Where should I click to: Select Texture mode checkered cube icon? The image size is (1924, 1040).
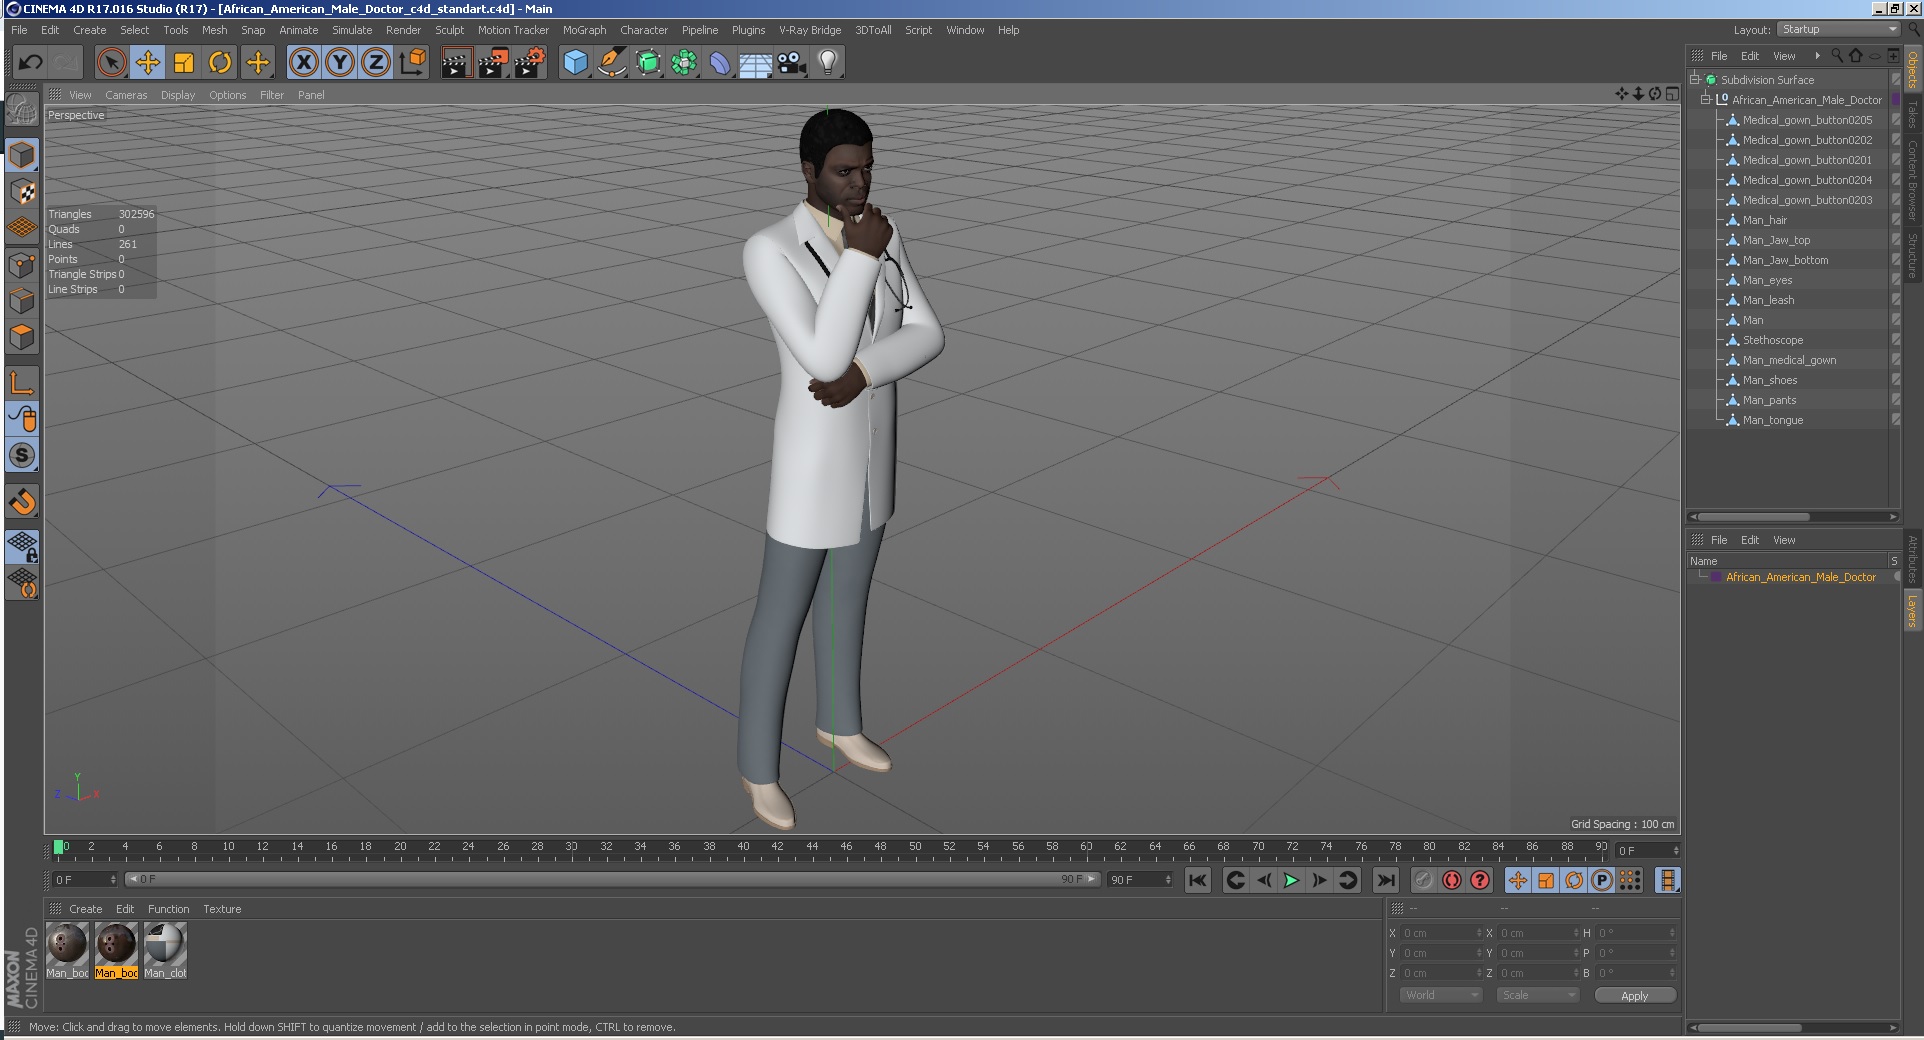(22, 191)
